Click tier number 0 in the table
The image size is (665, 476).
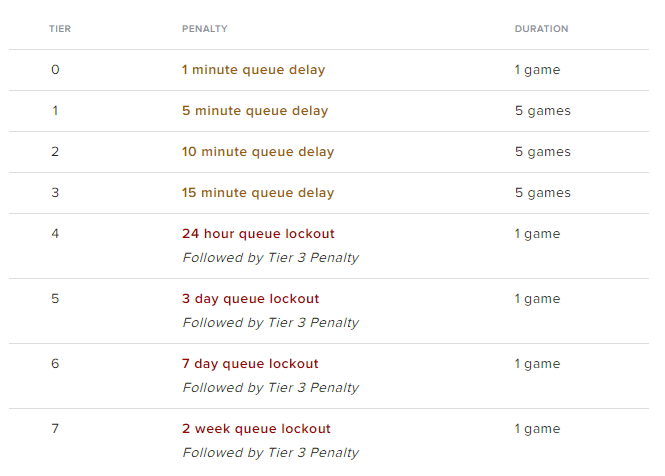pos(55,70)
